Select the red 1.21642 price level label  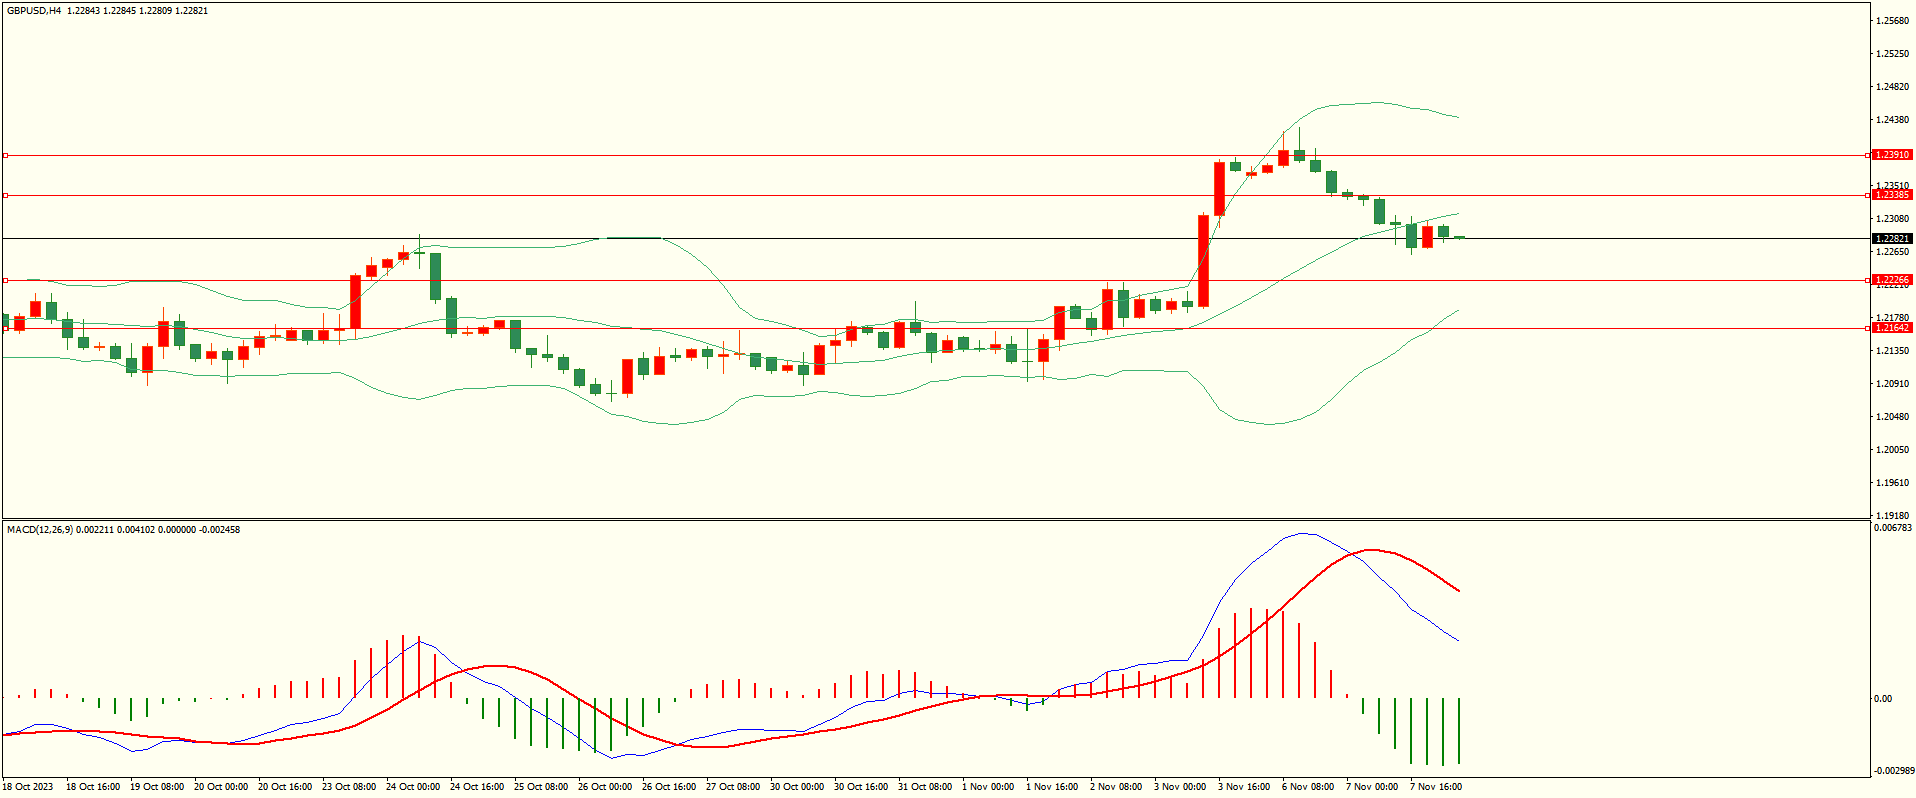[x=1892, y=328]
